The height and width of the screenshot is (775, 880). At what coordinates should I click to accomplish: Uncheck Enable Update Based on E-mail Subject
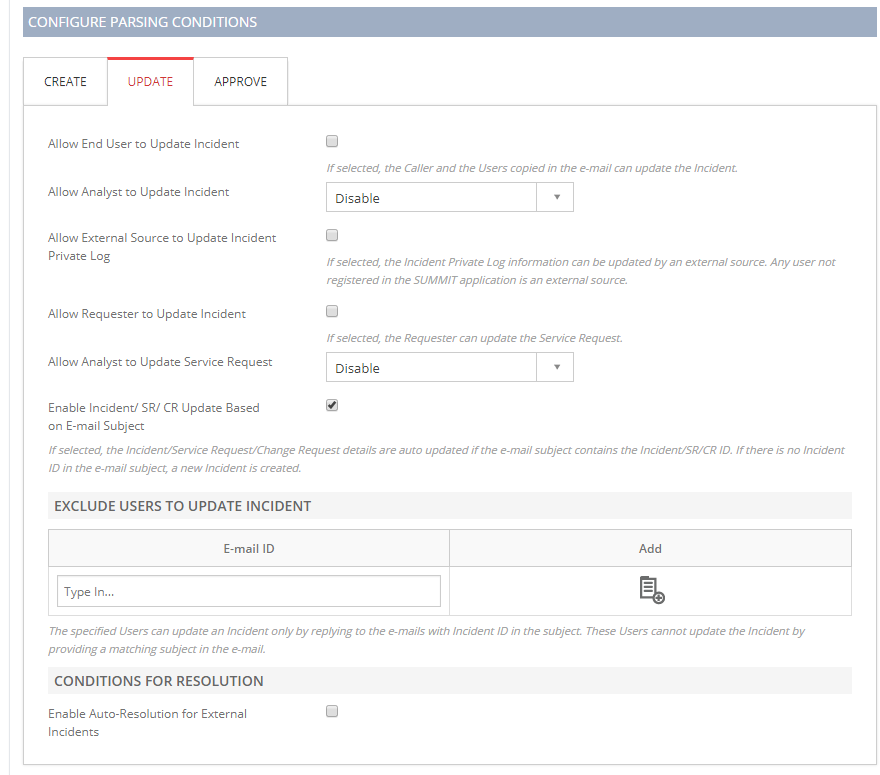(332, 405)
